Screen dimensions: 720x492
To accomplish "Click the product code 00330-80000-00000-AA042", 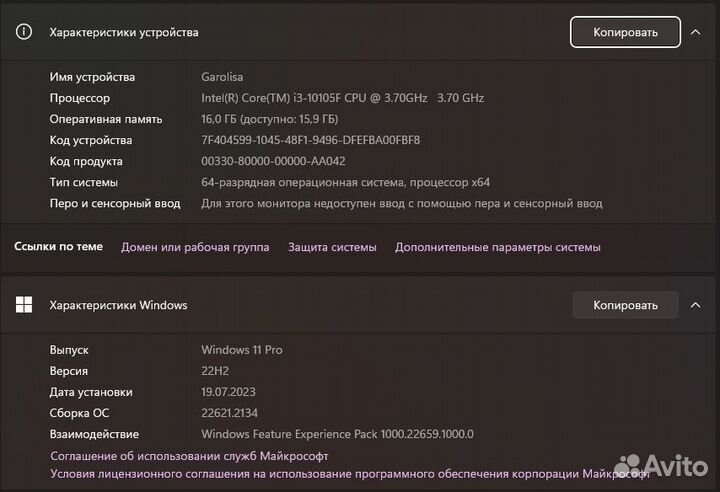I will [273, 161].
